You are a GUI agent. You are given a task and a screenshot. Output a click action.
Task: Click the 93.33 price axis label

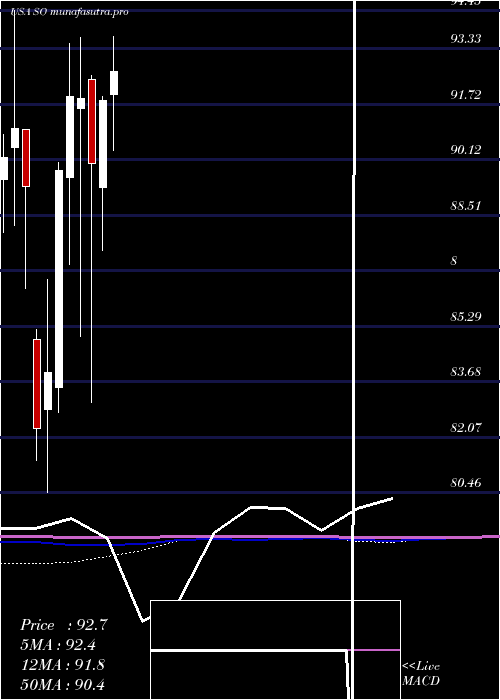coord(466,39)
